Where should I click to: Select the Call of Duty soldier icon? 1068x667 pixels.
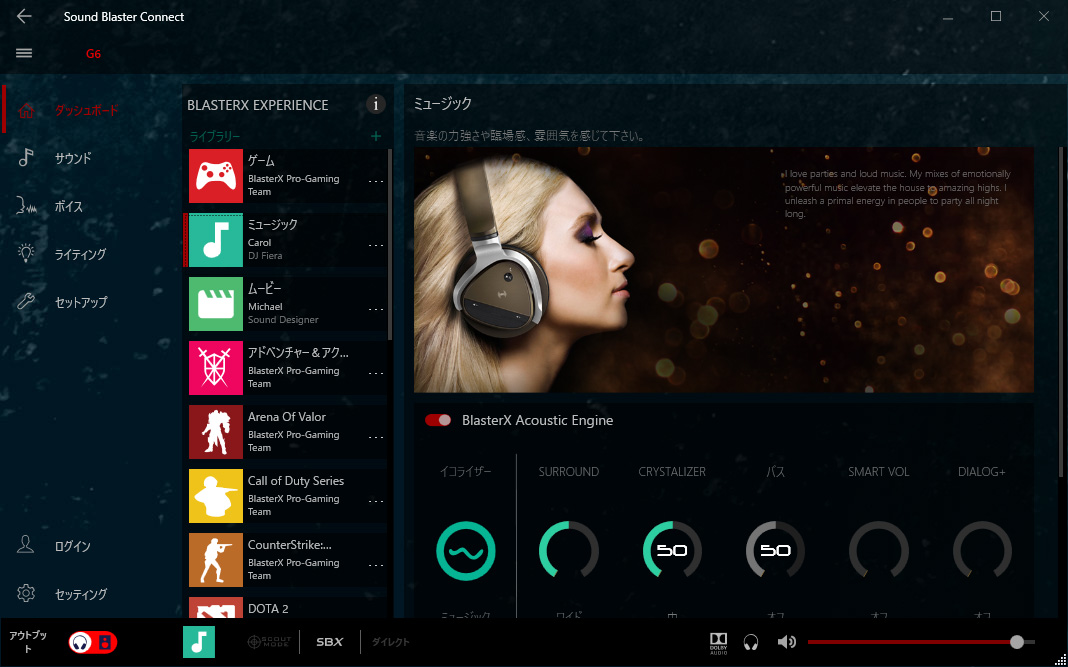pyautogui.click(x=216, y=496)
